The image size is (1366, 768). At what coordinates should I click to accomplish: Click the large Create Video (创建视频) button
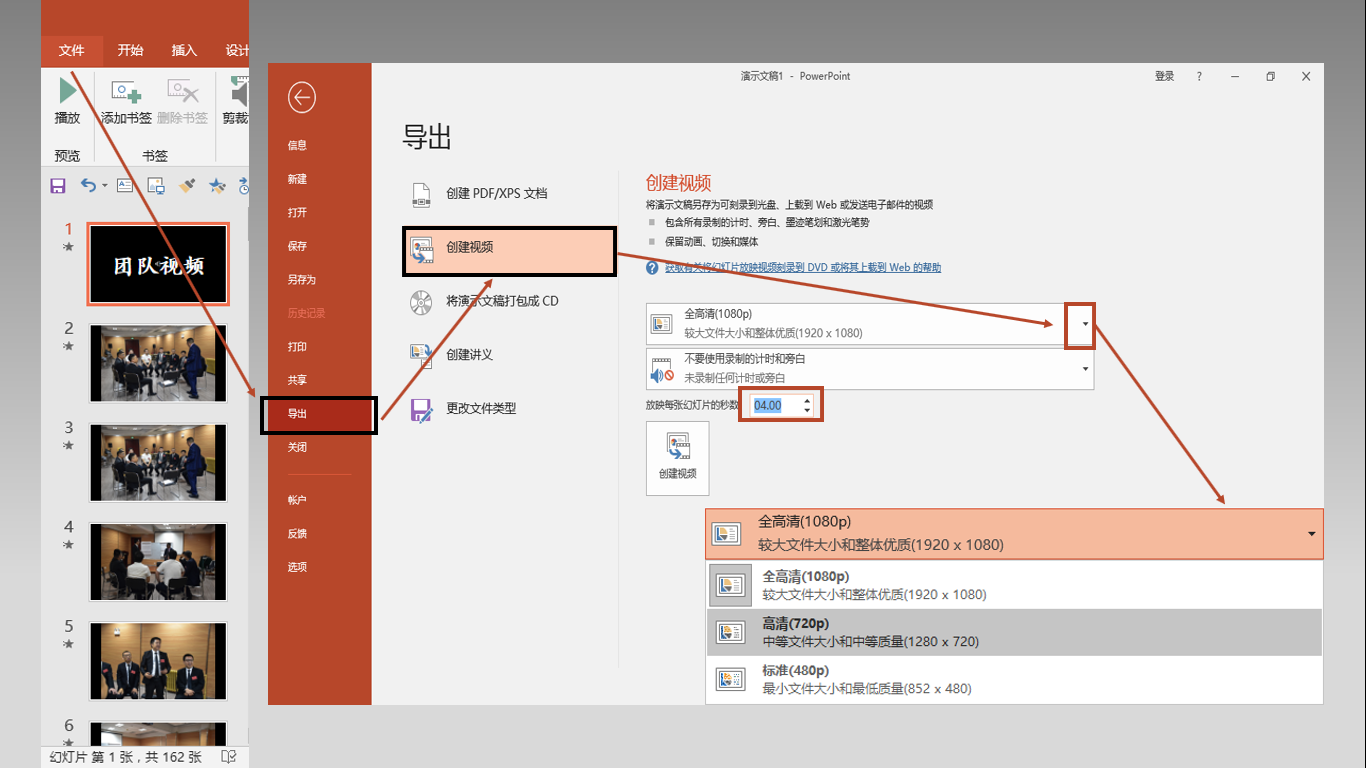[x=677, y=458]
